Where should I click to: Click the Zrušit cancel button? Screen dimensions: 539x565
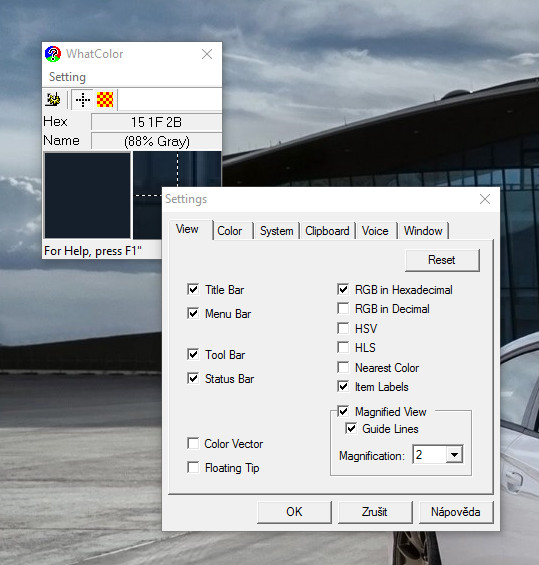click(375, 512)
